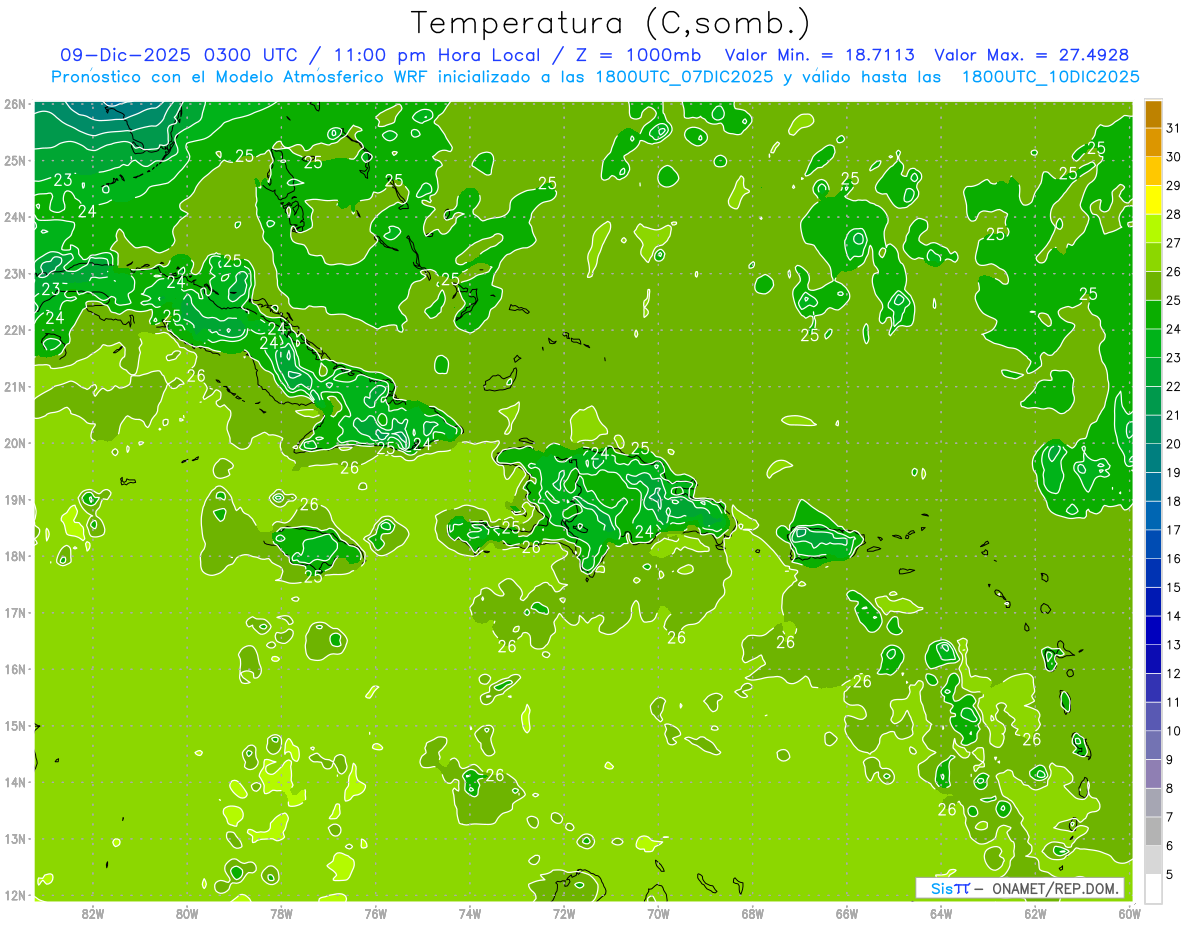Select the date text "09-Dic-2025 0300 UTC"
The height and width of the screenshot is (927, 1200).
point(180,55)
